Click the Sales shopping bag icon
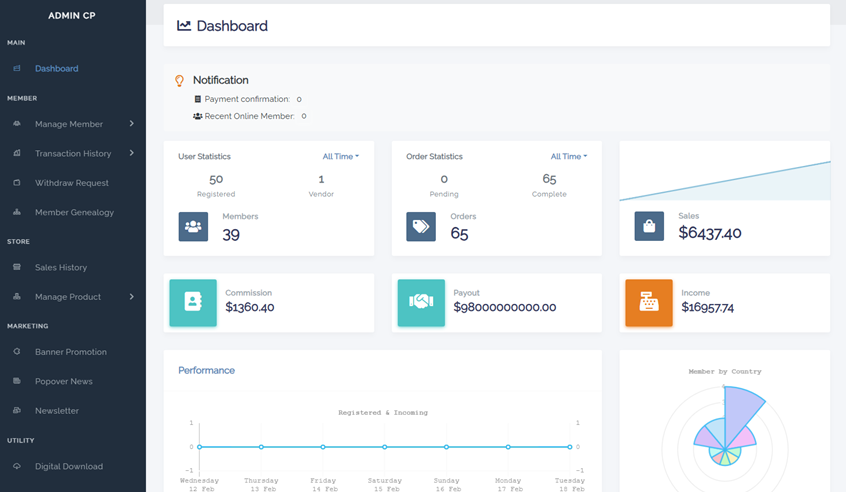Image resolution: width=846 pixels, height=492 pixels. click(x=649, y=226)
